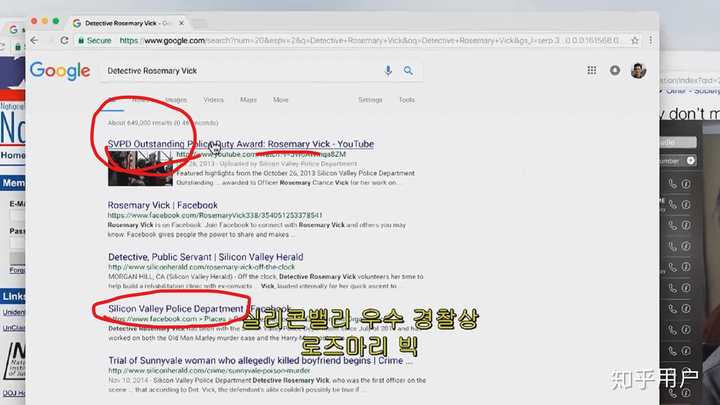Switch to the Images results tab

176,100
